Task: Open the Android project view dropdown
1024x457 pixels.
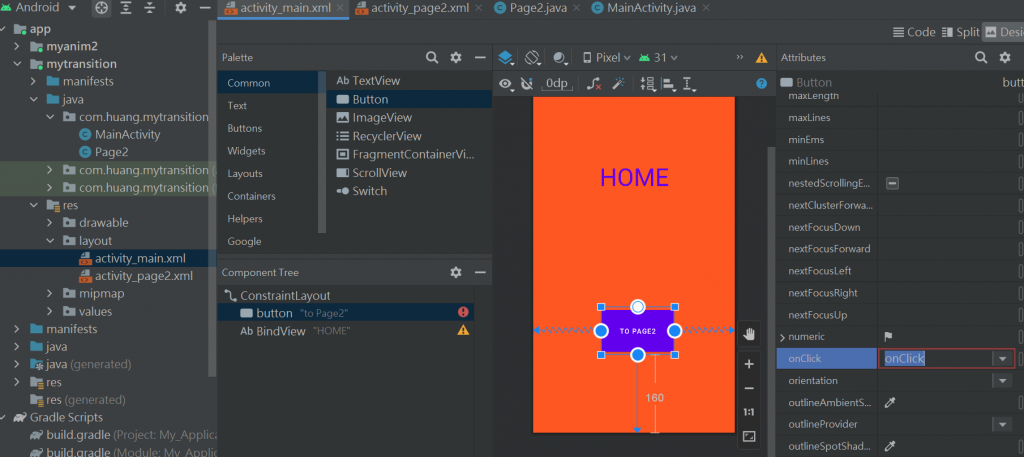Action: coord(39,8)
